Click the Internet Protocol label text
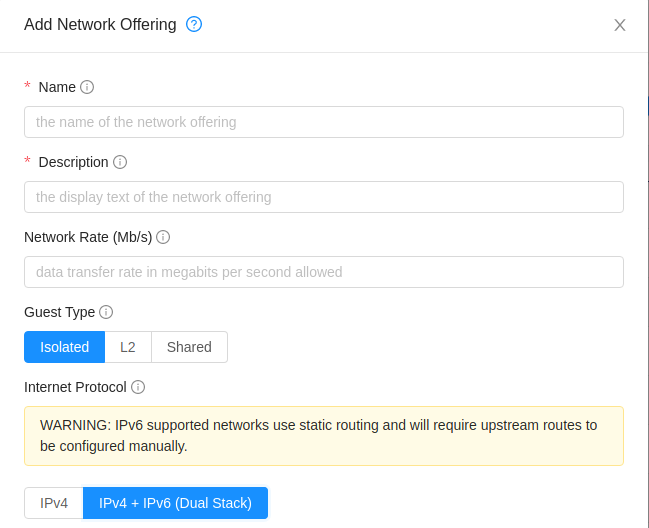 pyautogui.click(x=75, y=387)
